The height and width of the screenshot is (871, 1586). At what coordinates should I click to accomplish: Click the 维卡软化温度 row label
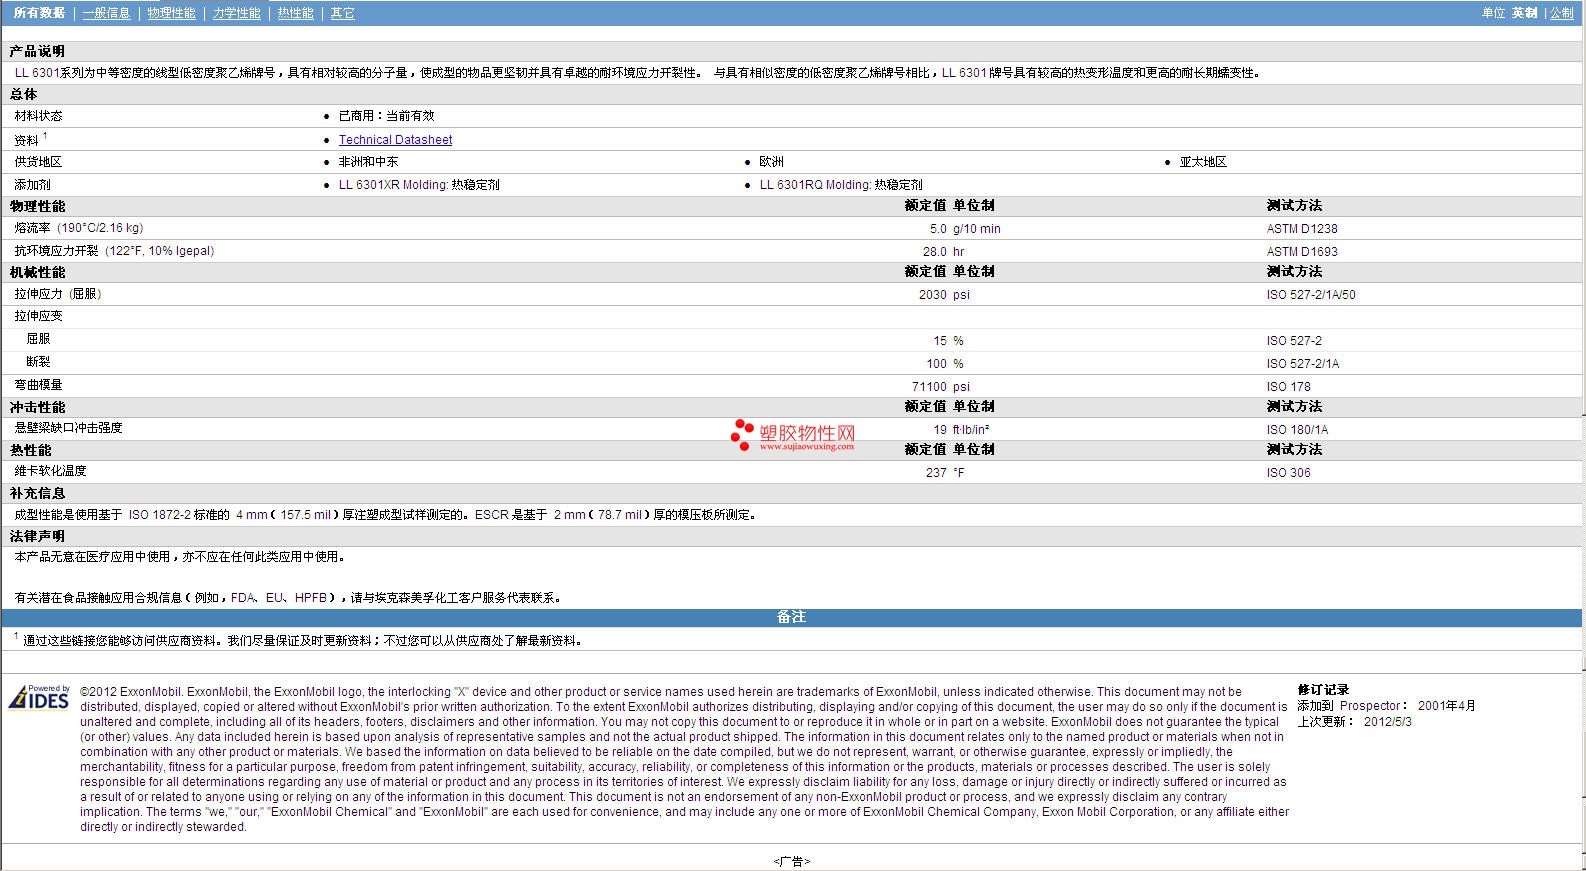coord(50,471)
